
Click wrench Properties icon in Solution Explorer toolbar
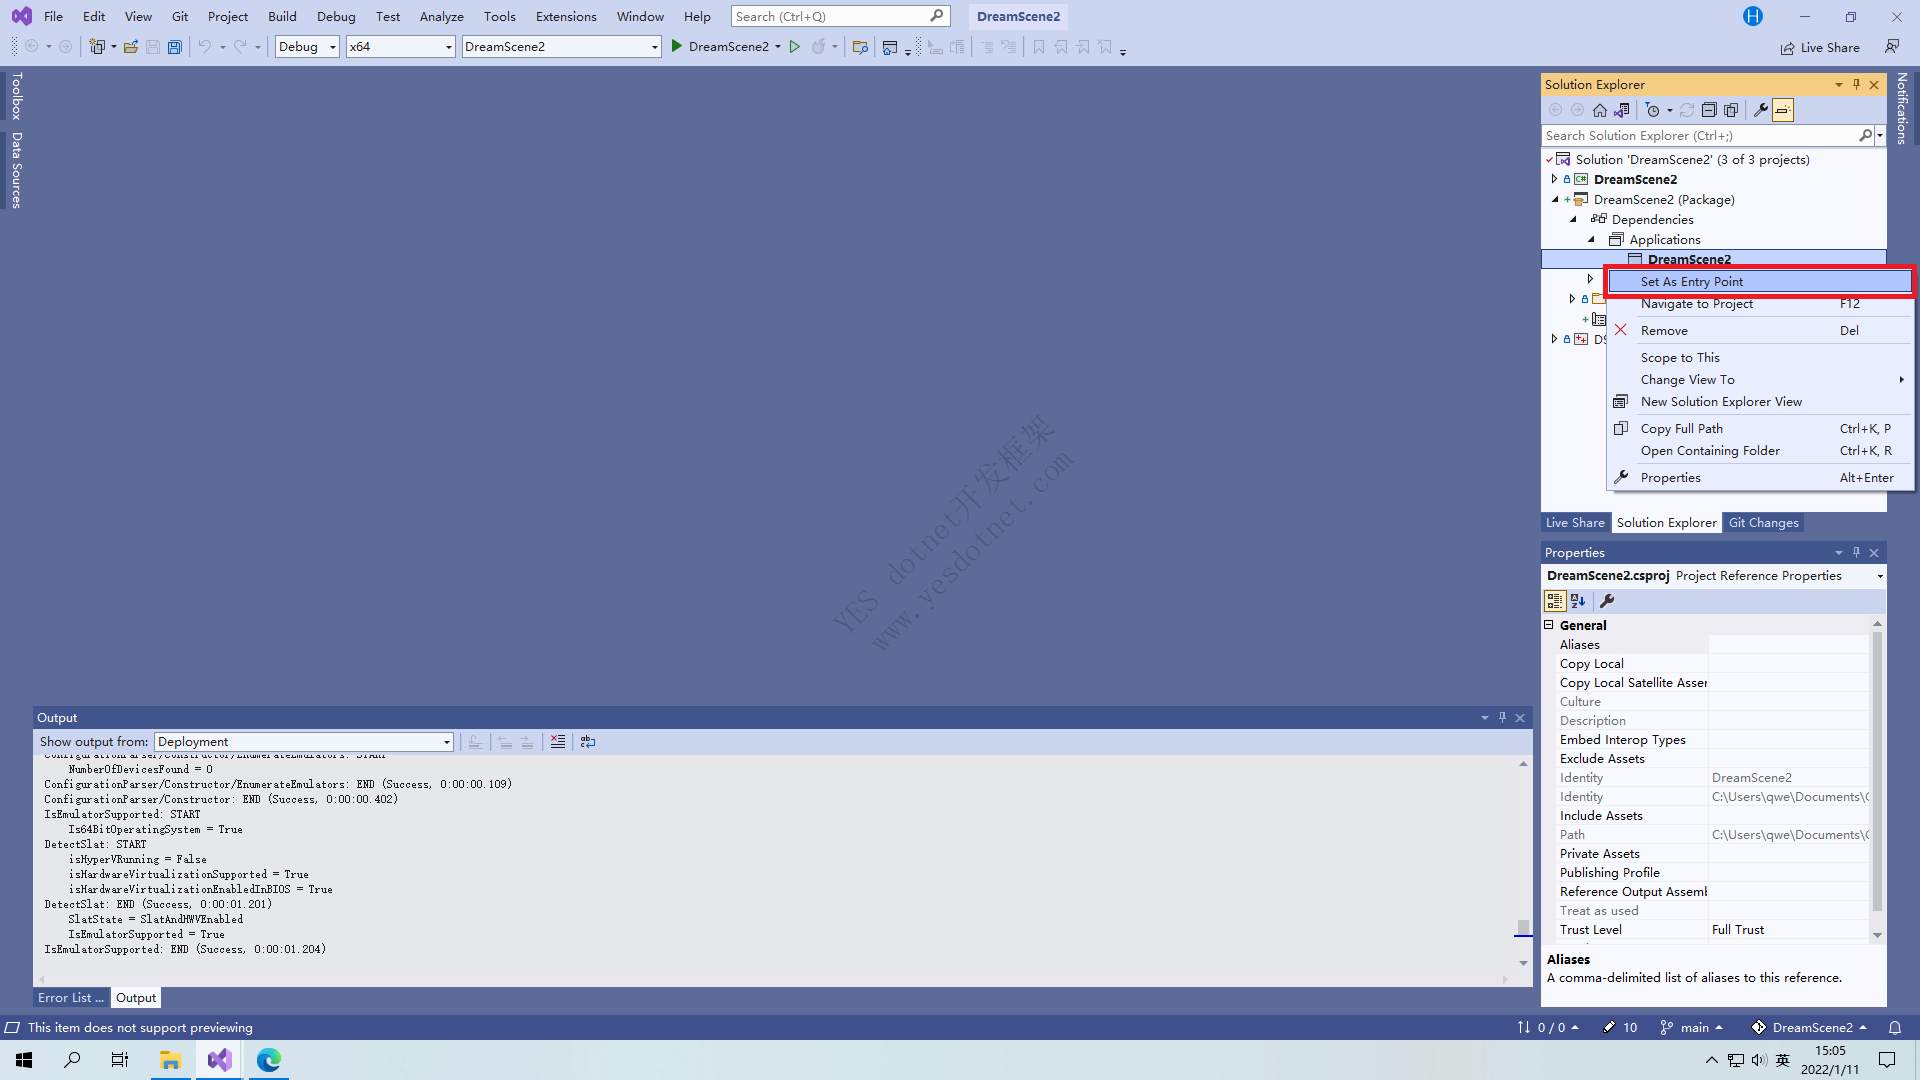tap(1761, 111)
